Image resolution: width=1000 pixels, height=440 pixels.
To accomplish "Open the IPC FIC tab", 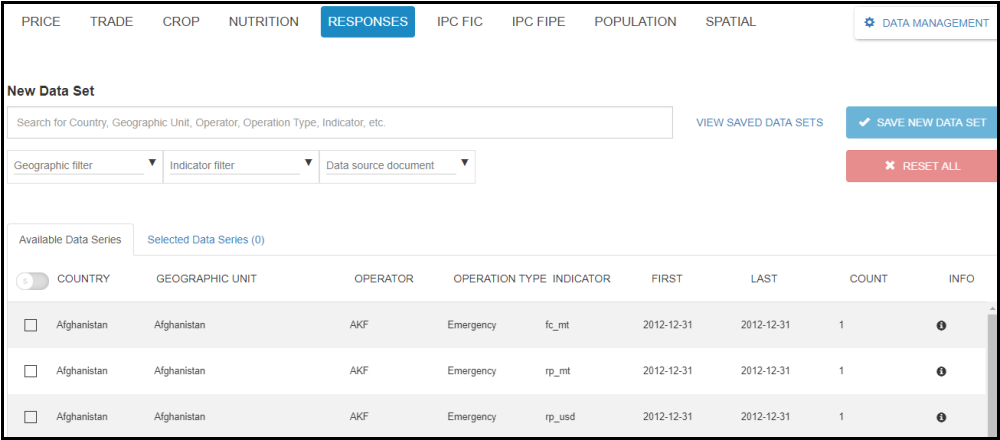I will click(460, 22).
